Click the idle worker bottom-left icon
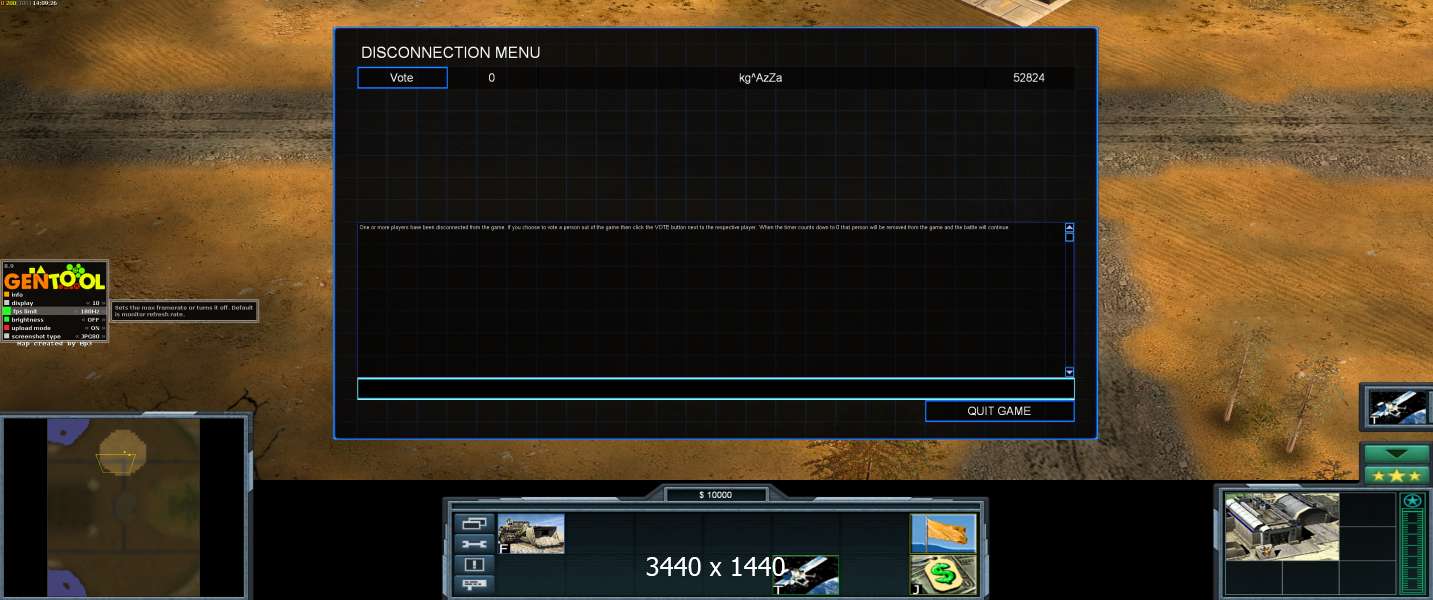This screenshot has height=600, width=1433. click(474, 584)
